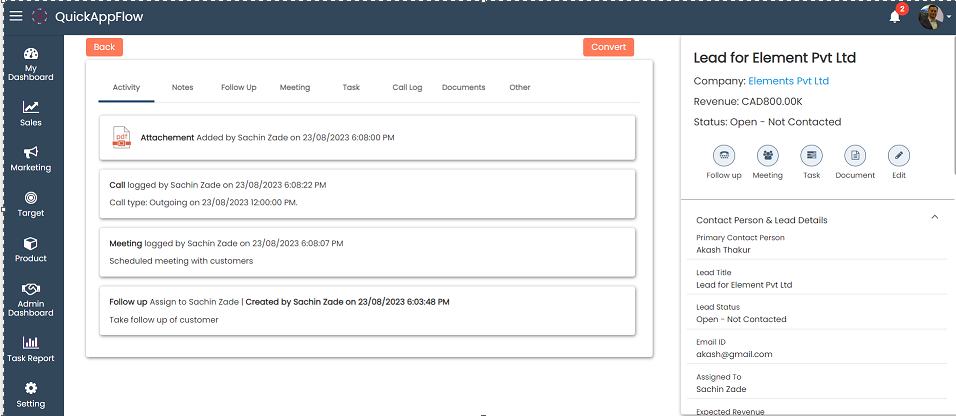Open My Dashboard in sidebar
This screenshot has width=956, height=416.
pos(31,63)
